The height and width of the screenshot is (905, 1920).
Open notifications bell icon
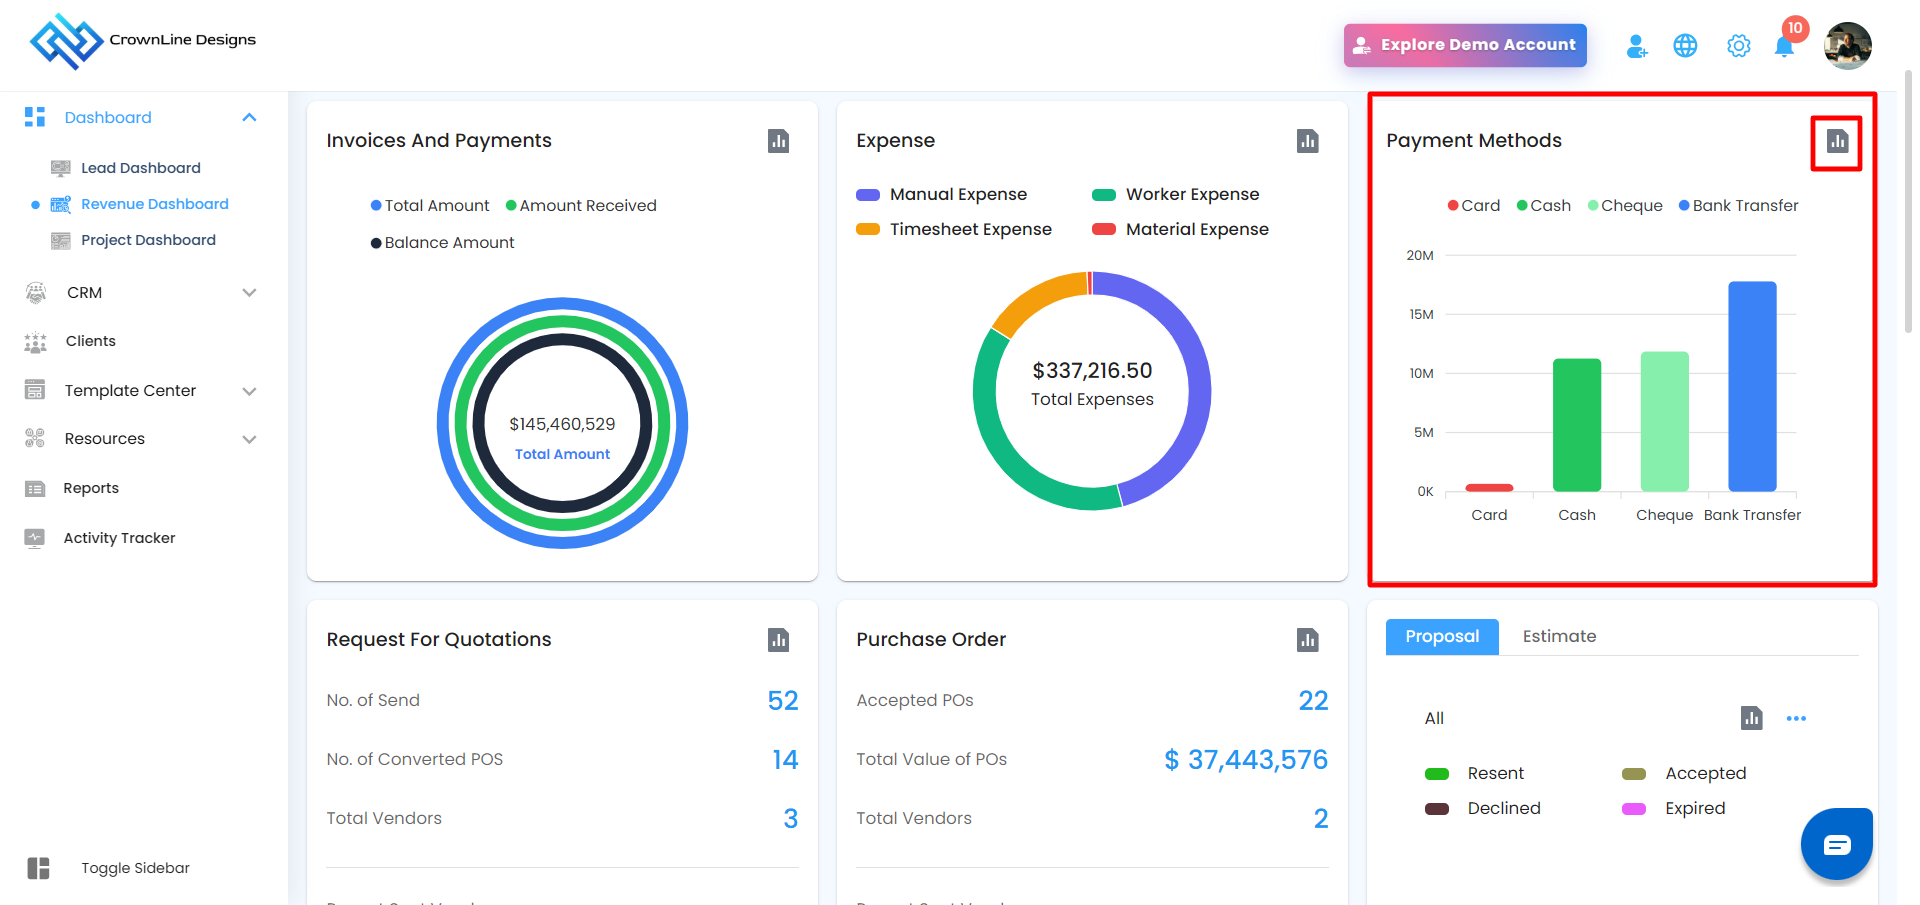coord(1784,46)
